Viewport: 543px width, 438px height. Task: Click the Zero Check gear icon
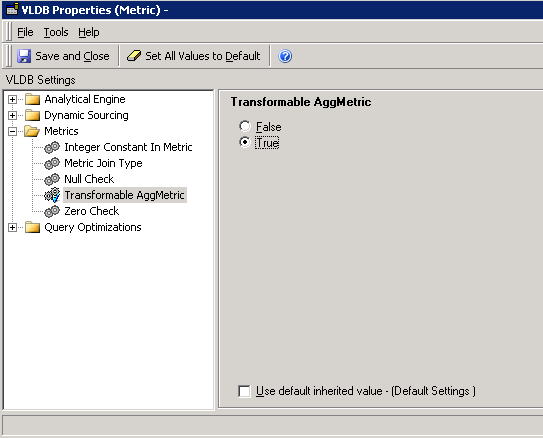pos(52,211)
